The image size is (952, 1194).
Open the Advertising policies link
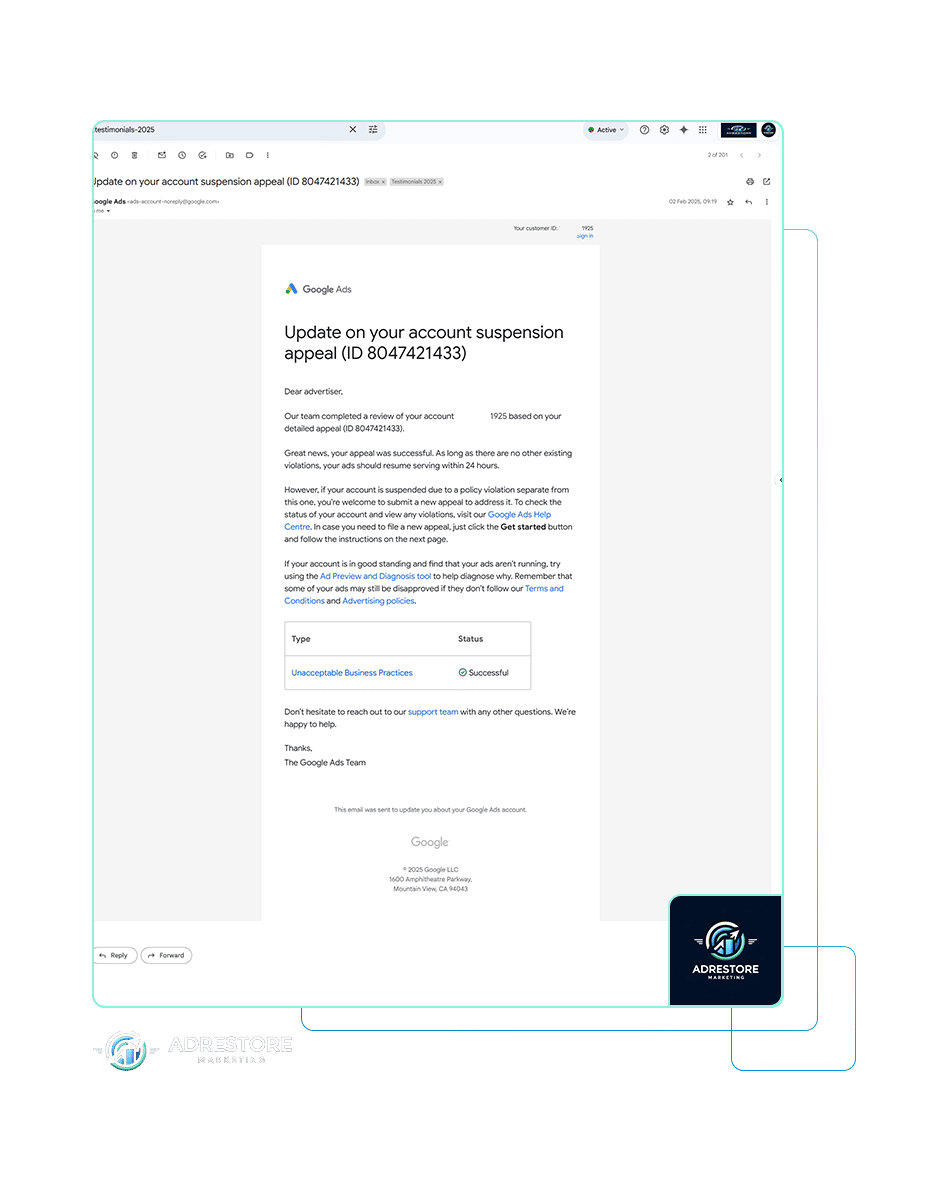[x=379, y=601]
